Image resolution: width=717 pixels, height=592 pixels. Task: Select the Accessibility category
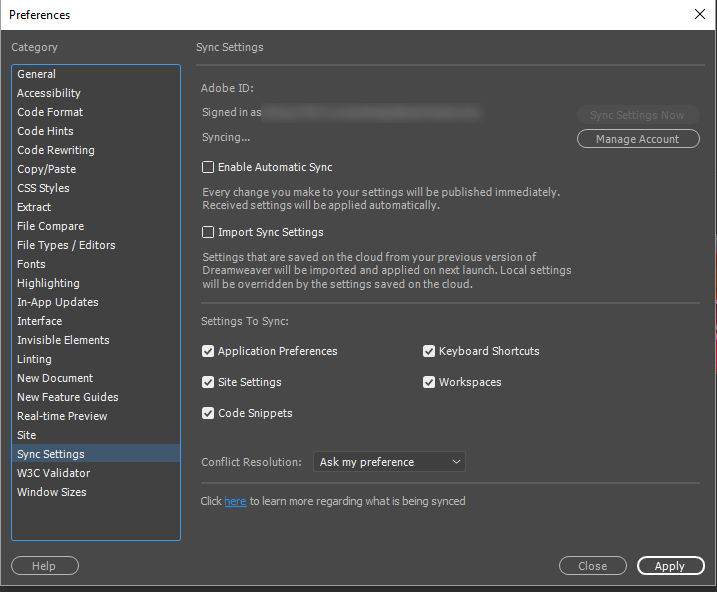click(96, 93)
